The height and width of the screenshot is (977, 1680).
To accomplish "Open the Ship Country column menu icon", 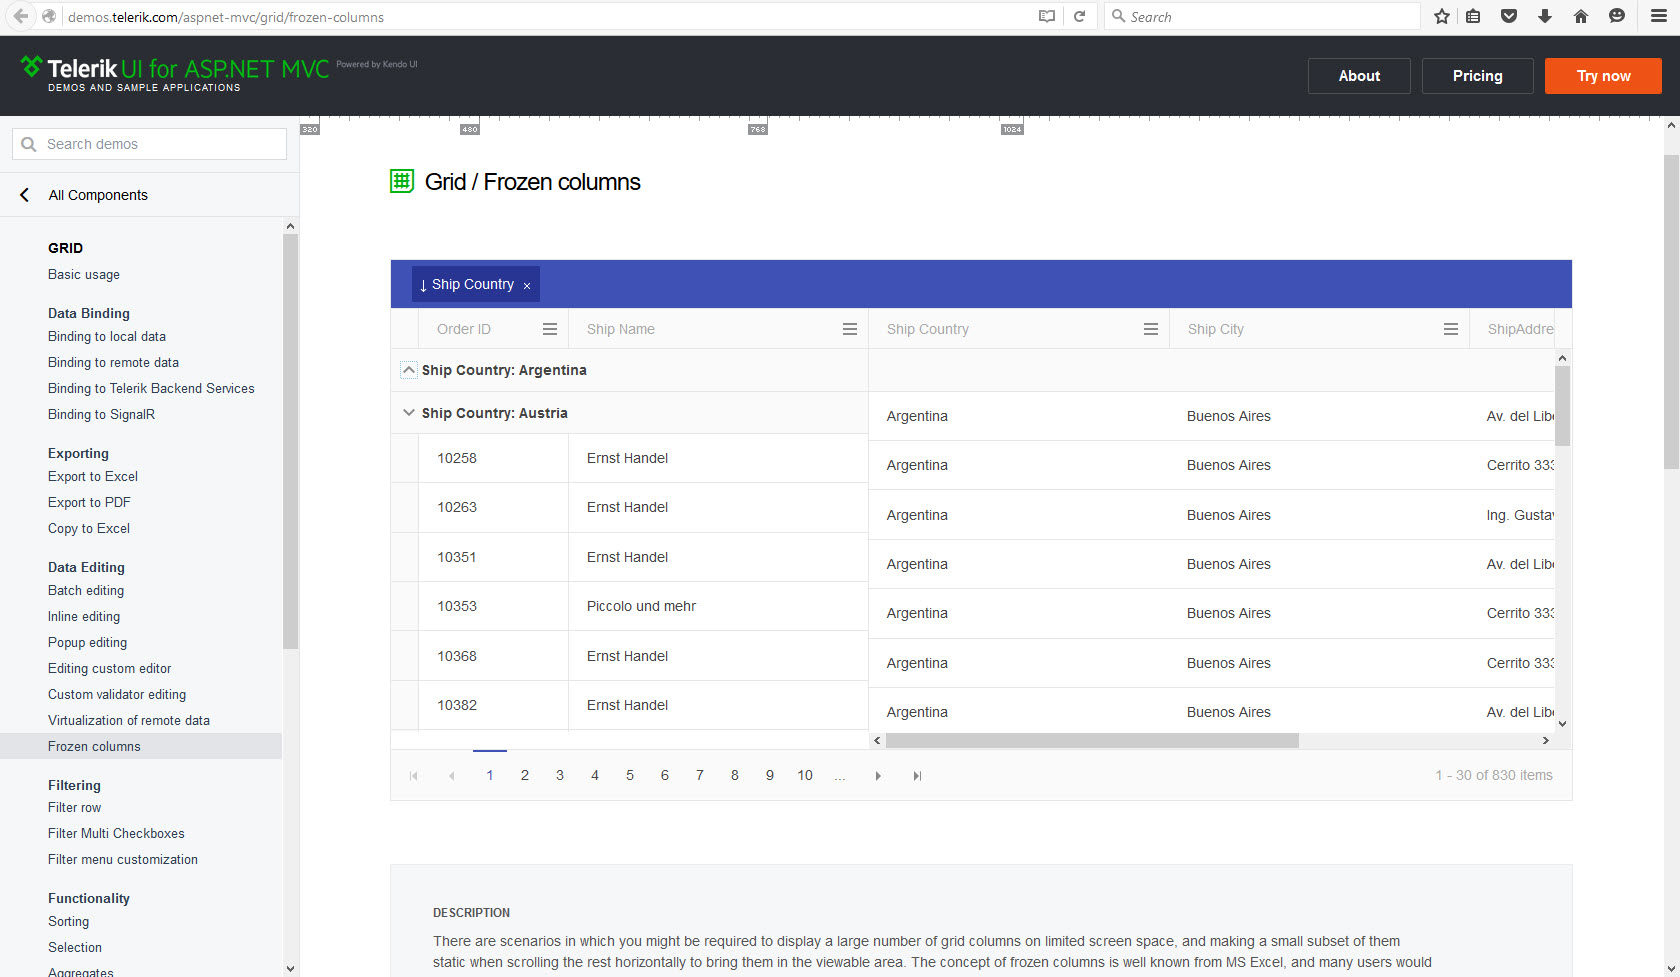I will [1151, 329].
